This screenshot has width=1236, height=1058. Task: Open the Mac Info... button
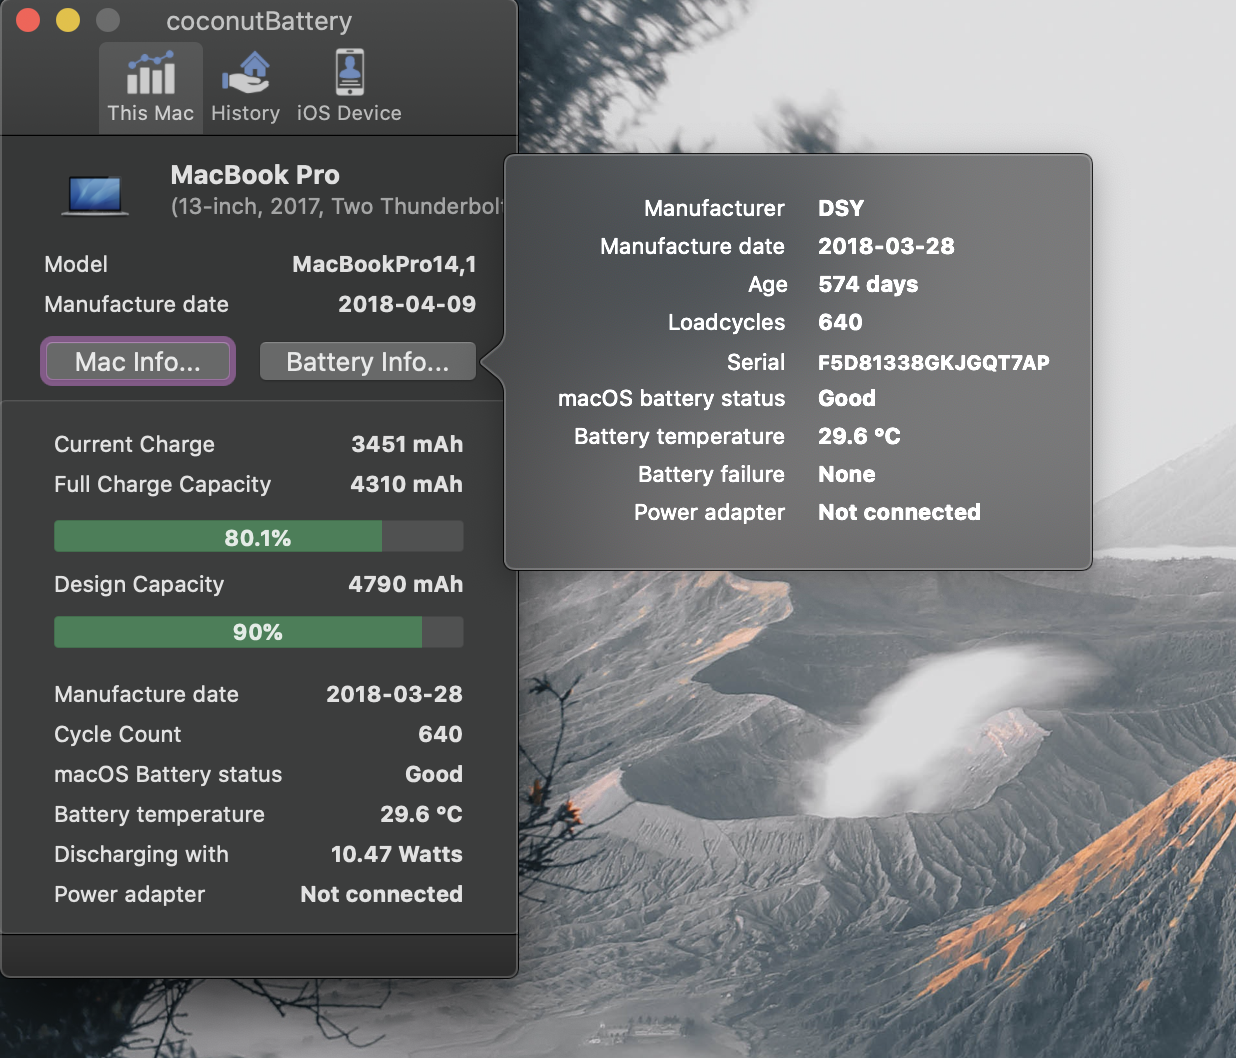(138, 361)
